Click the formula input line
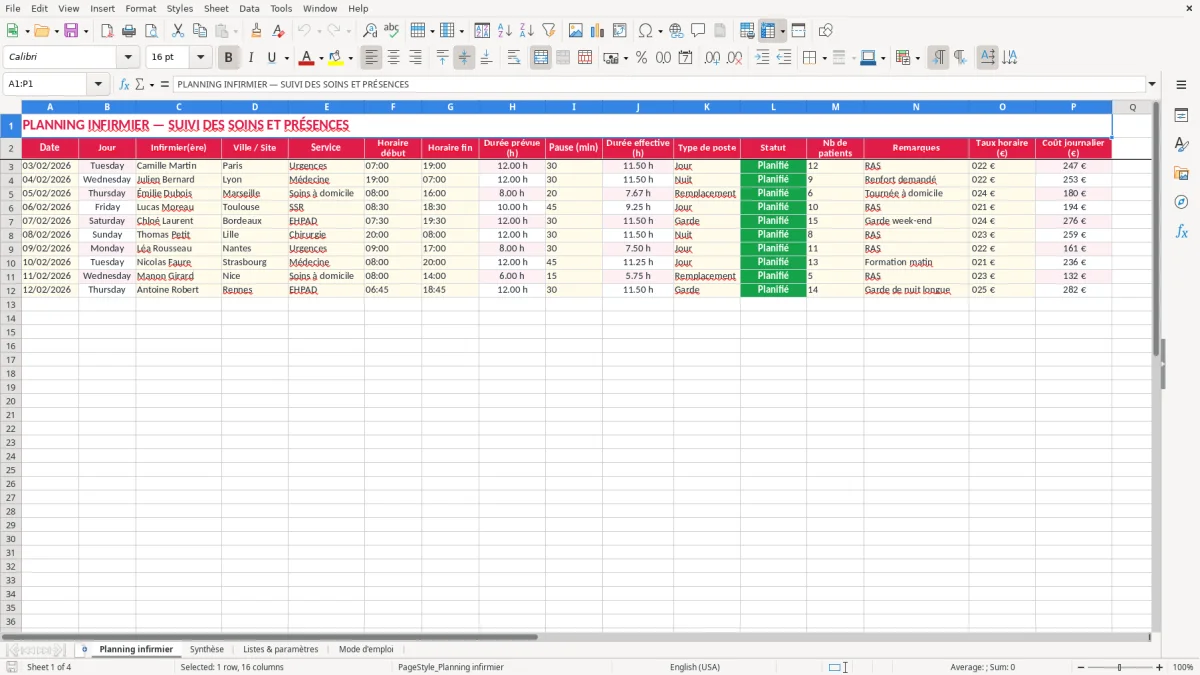The image size is (1200, 675). pyautogui.click(x=658, y=84)
